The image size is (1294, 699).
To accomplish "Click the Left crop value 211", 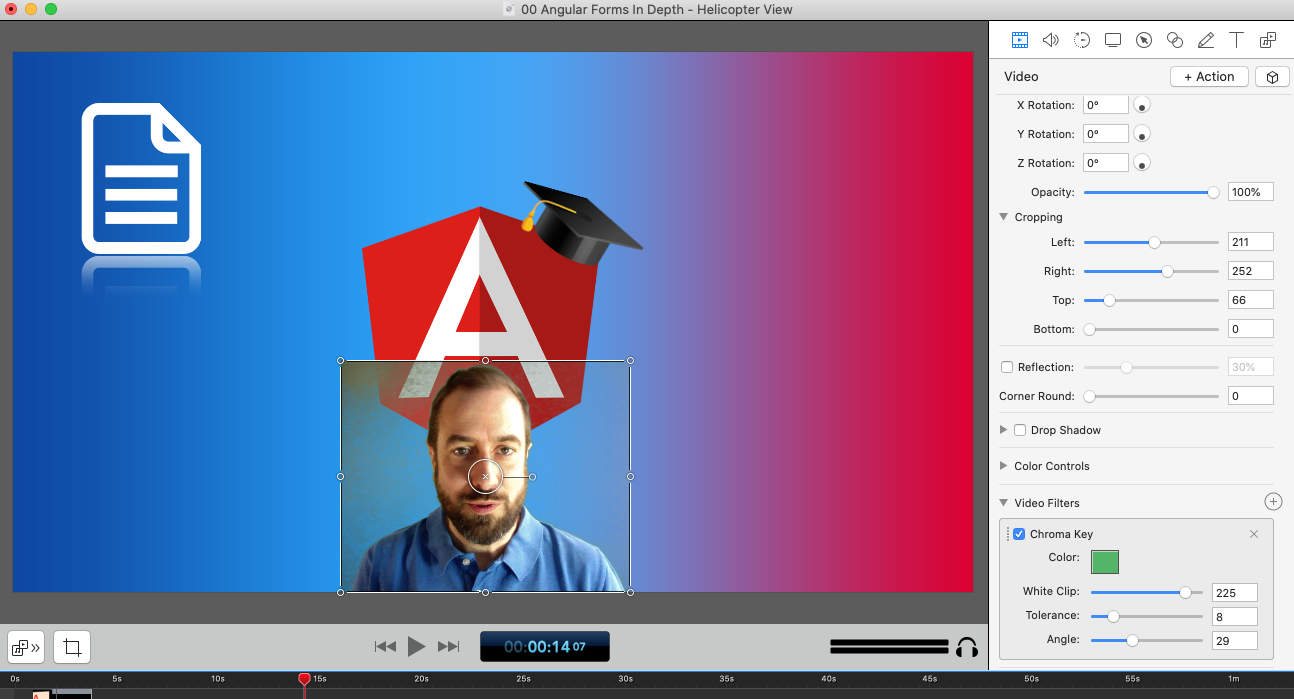I will click(x=1251, y=242).
